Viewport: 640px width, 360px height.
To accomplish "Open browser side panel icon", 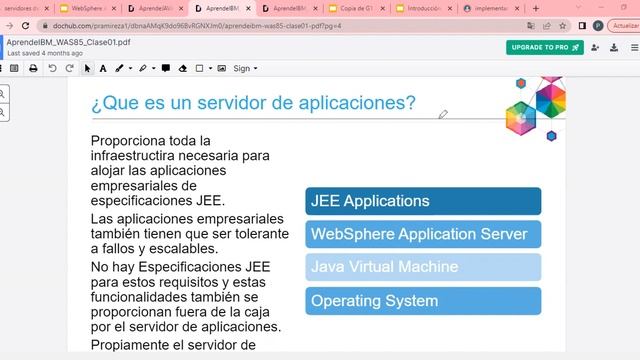I will [582, 26].
